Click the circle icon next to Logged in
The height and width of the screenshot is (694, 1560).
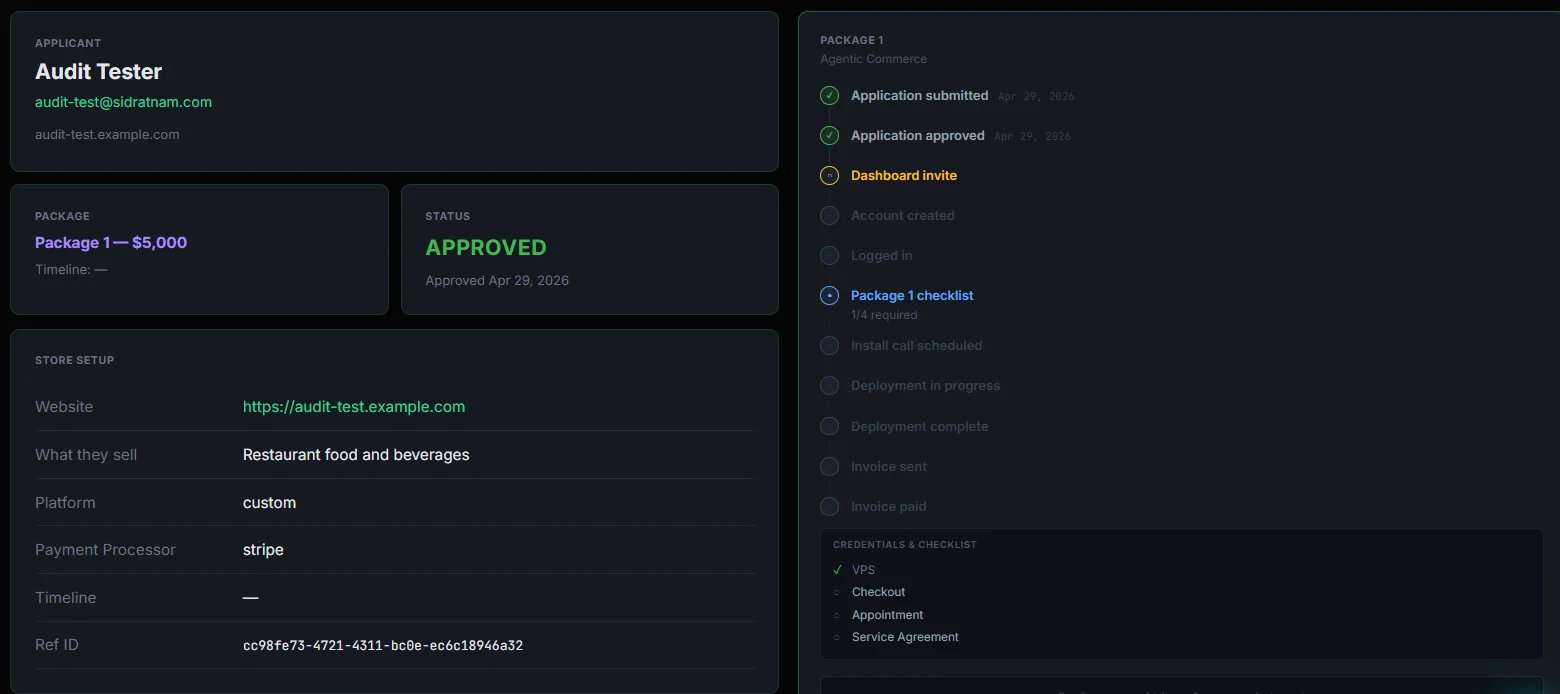829,256
